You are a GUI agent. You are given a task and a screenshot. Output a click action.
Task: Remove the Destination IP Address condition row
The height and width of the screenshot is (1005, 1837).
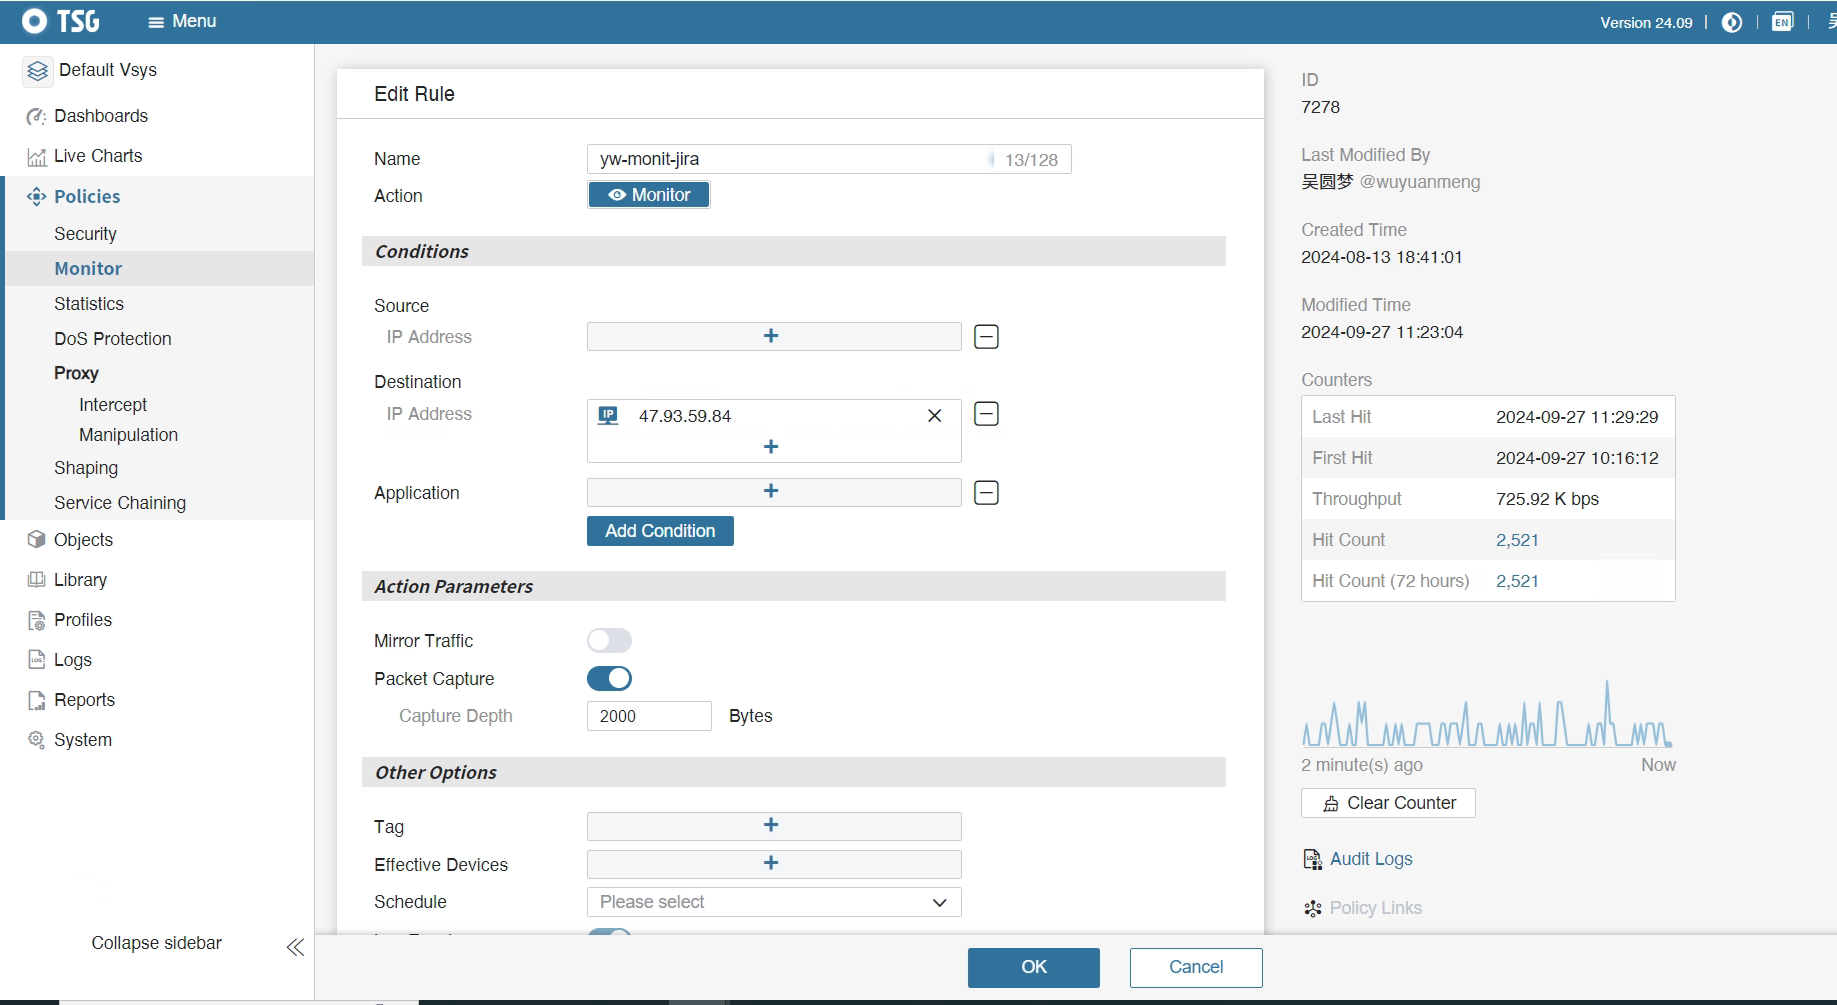pyautogui.click(x=986, y=414)
